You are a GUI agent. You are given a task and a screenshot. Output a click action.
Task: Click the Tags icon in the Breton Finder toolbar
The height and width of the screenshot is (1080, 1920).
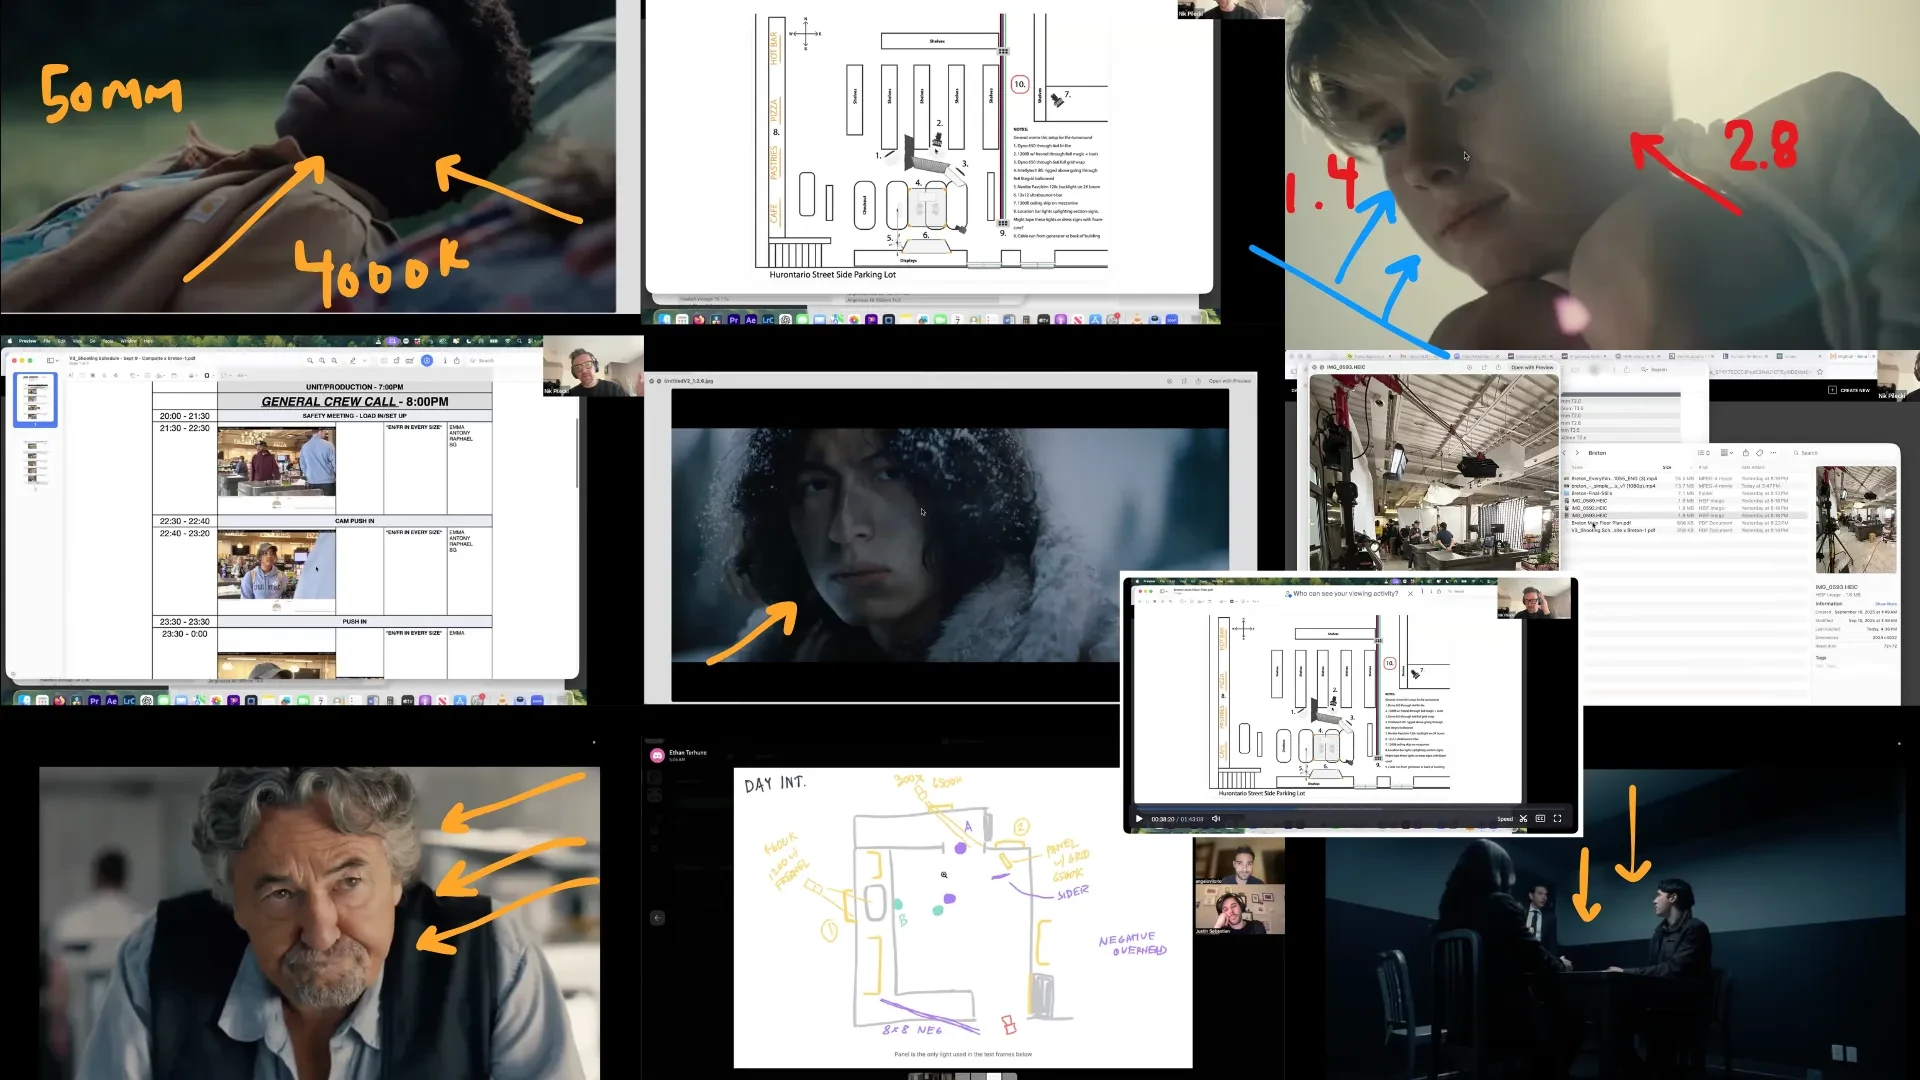click(x=1759, y=453)
